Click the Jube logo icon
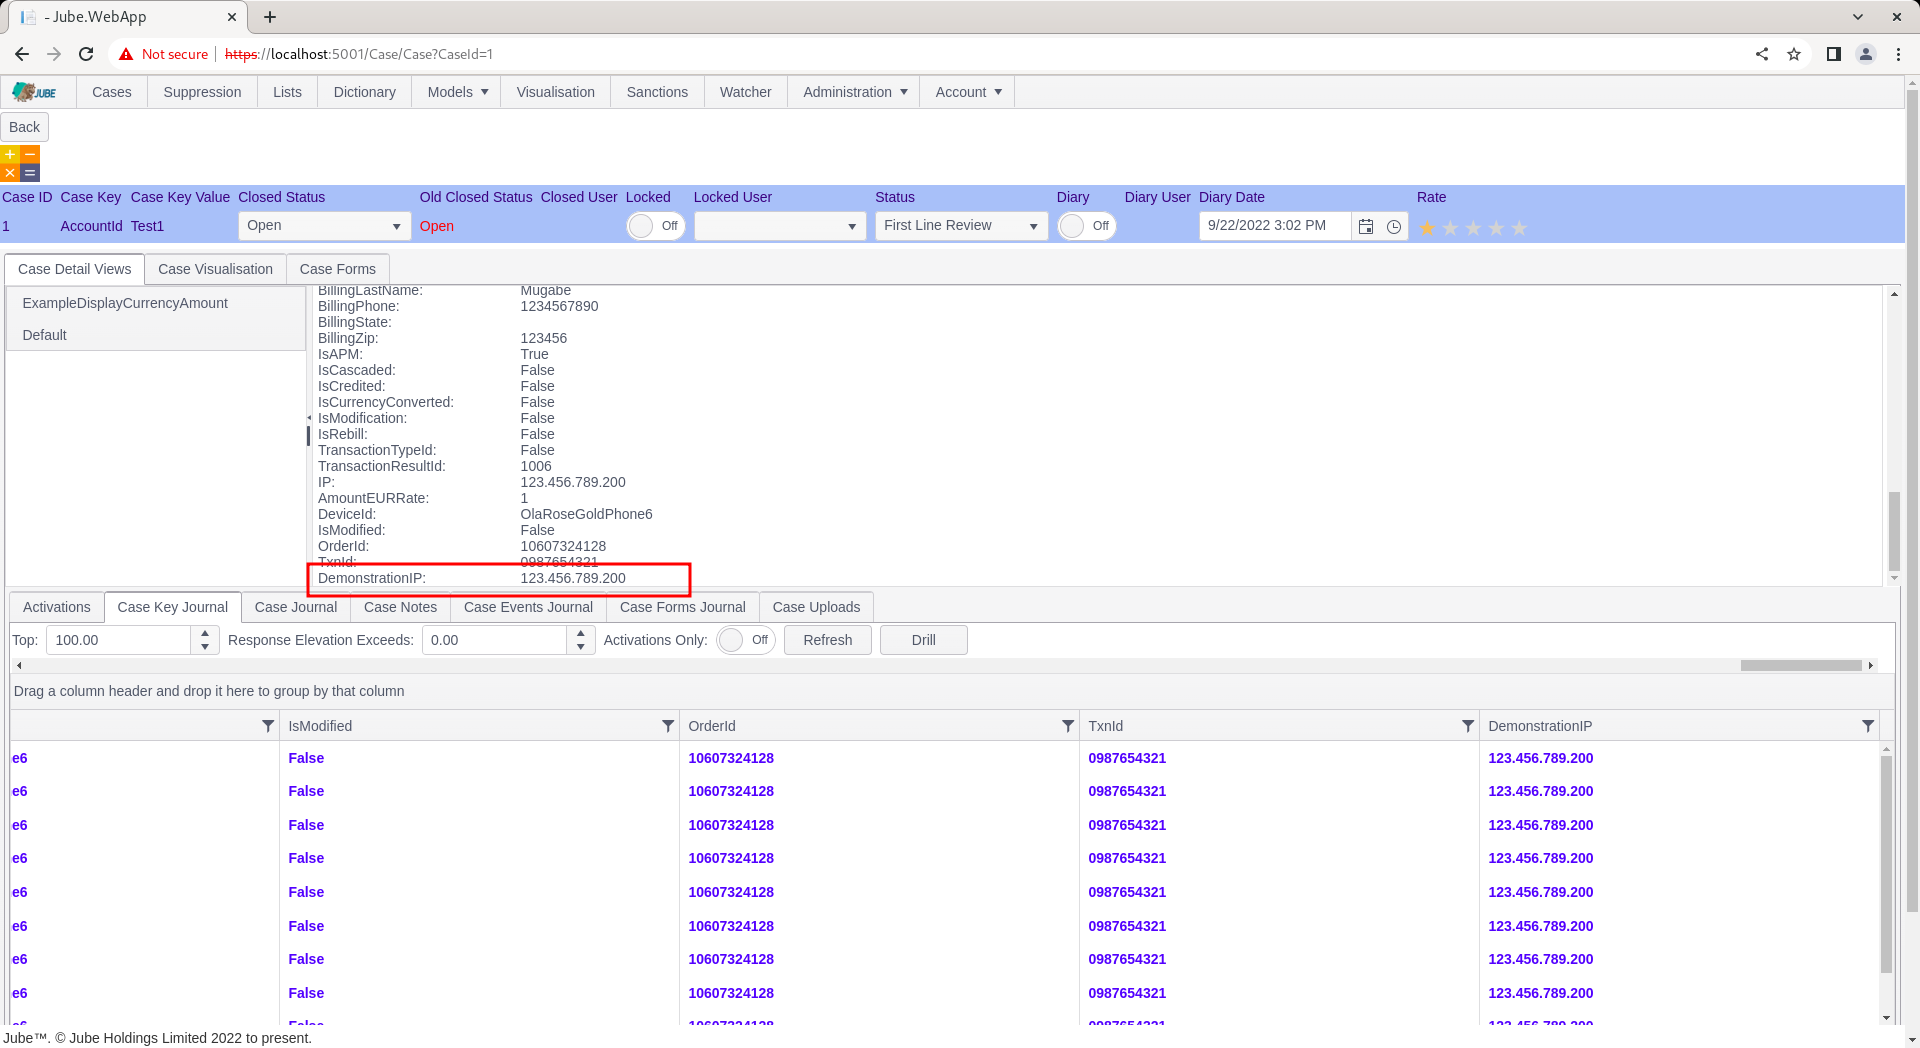 (34, 92)
